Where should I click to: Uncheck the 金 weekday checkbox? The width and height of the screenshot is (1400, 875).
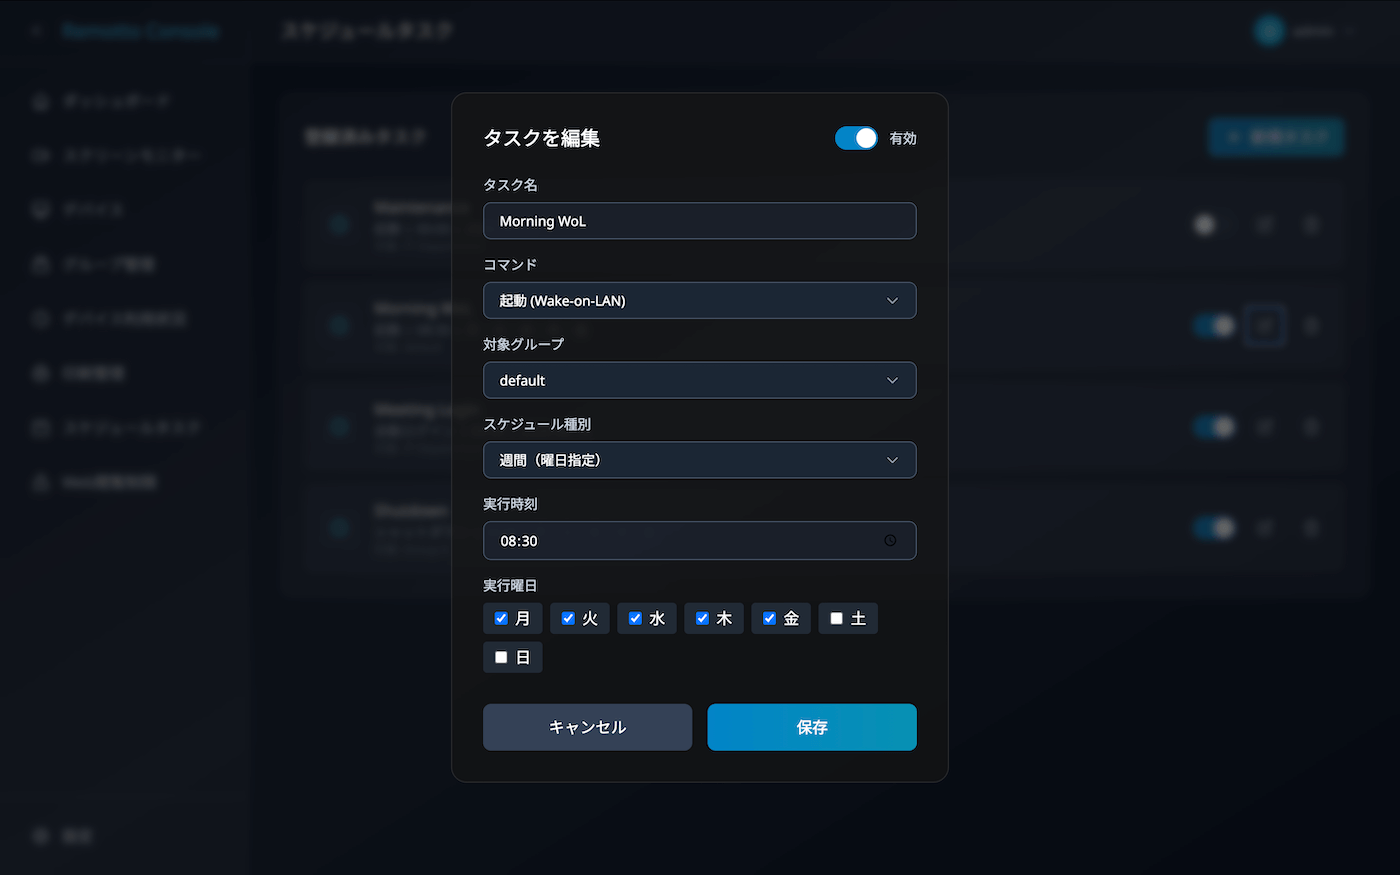[769, 618]
